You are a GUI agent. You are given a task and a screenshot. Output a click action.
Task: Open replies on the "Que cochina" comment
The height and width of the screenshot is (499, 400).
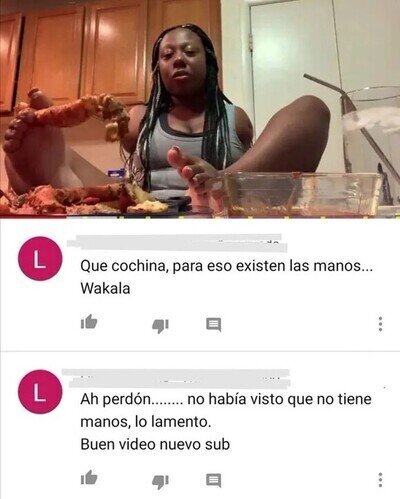(x=214, y=324)
